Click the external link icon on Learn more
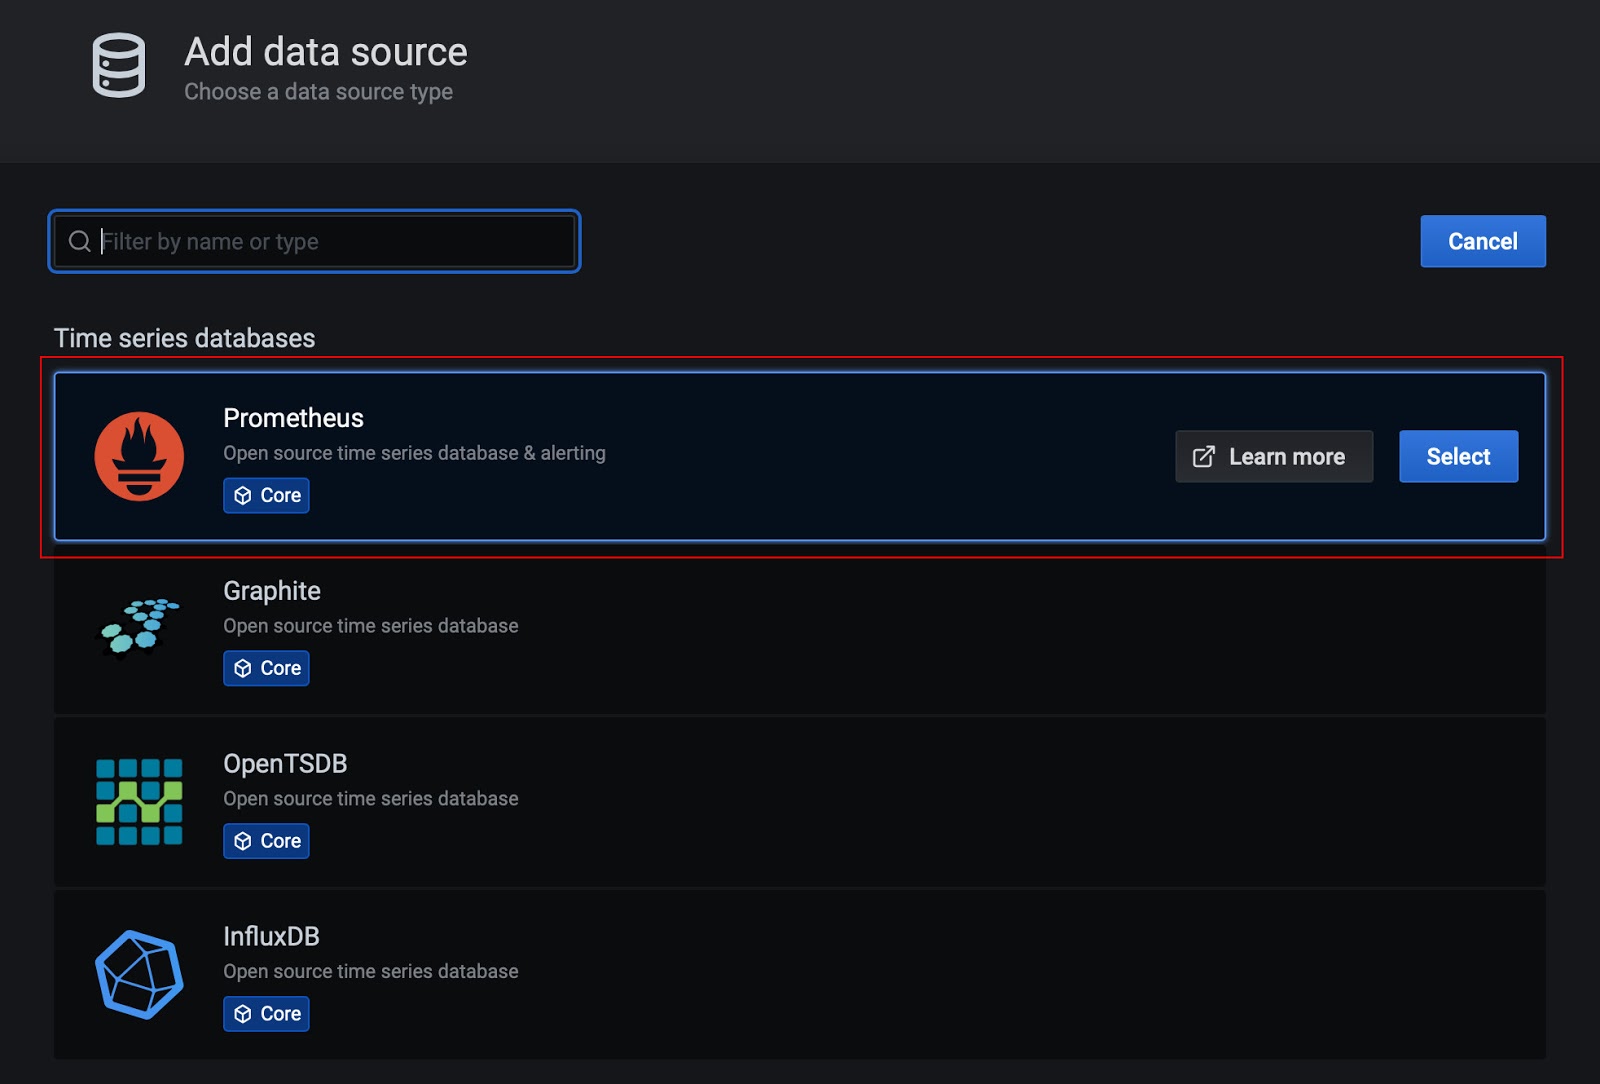 click(1204, 457)
